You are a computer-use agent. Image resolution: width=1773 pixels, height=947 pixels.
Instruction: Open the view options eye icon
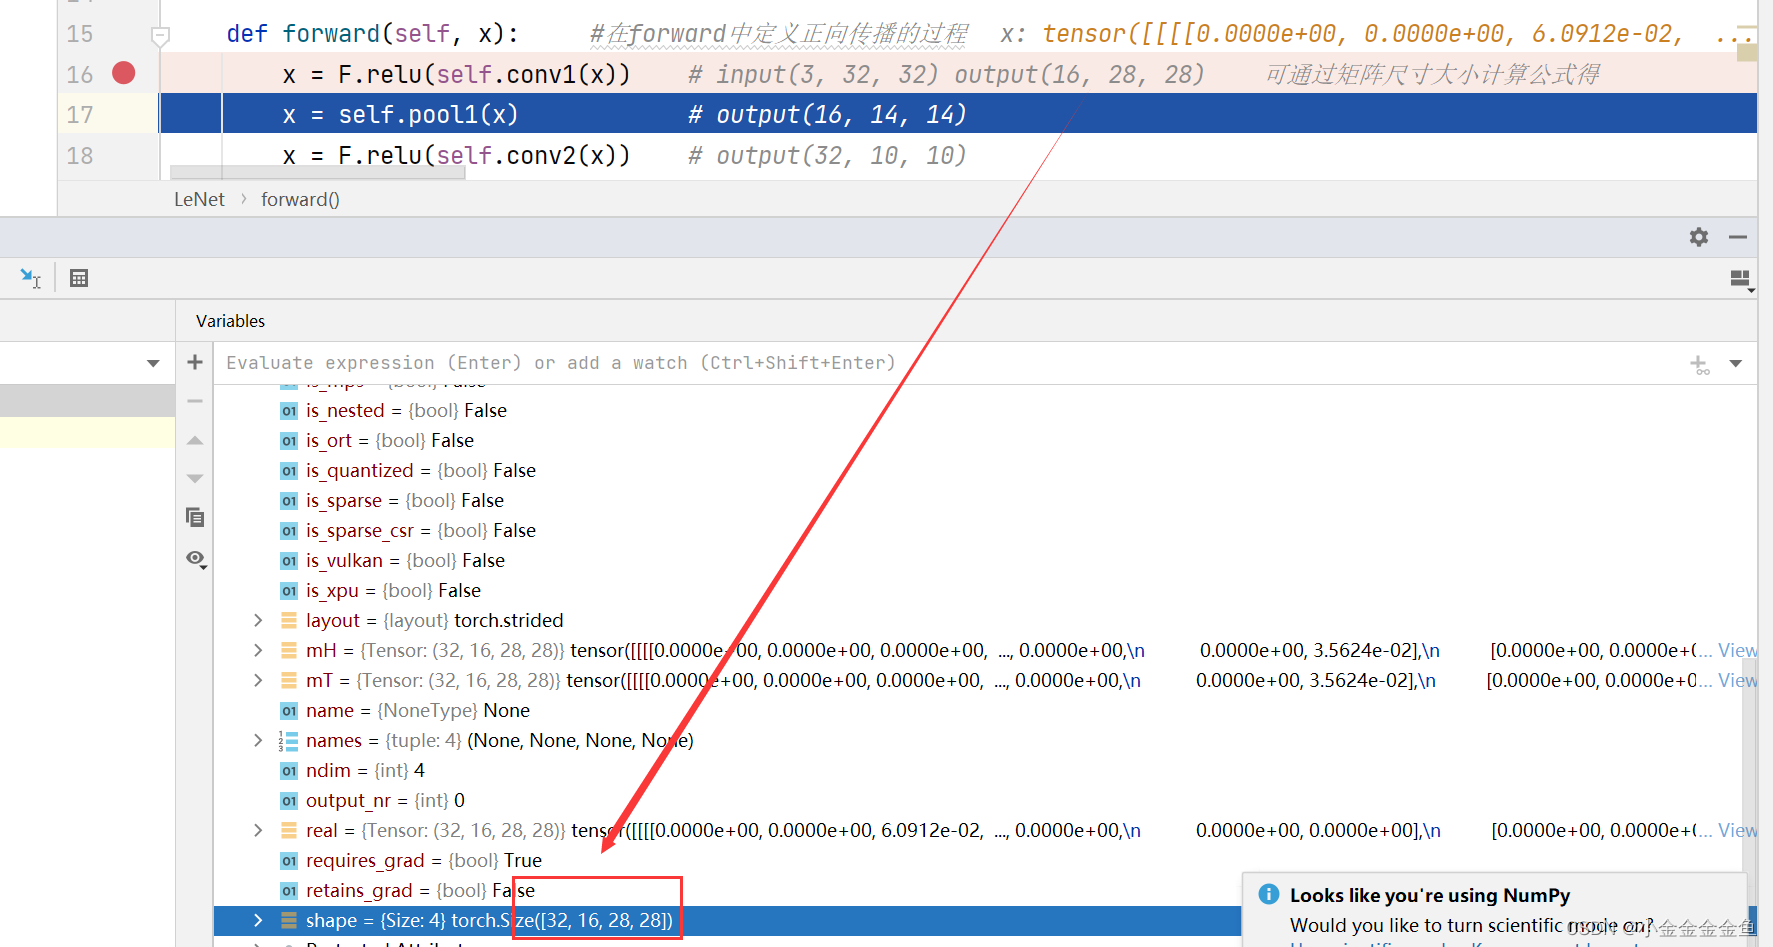[x=196, y=558]
